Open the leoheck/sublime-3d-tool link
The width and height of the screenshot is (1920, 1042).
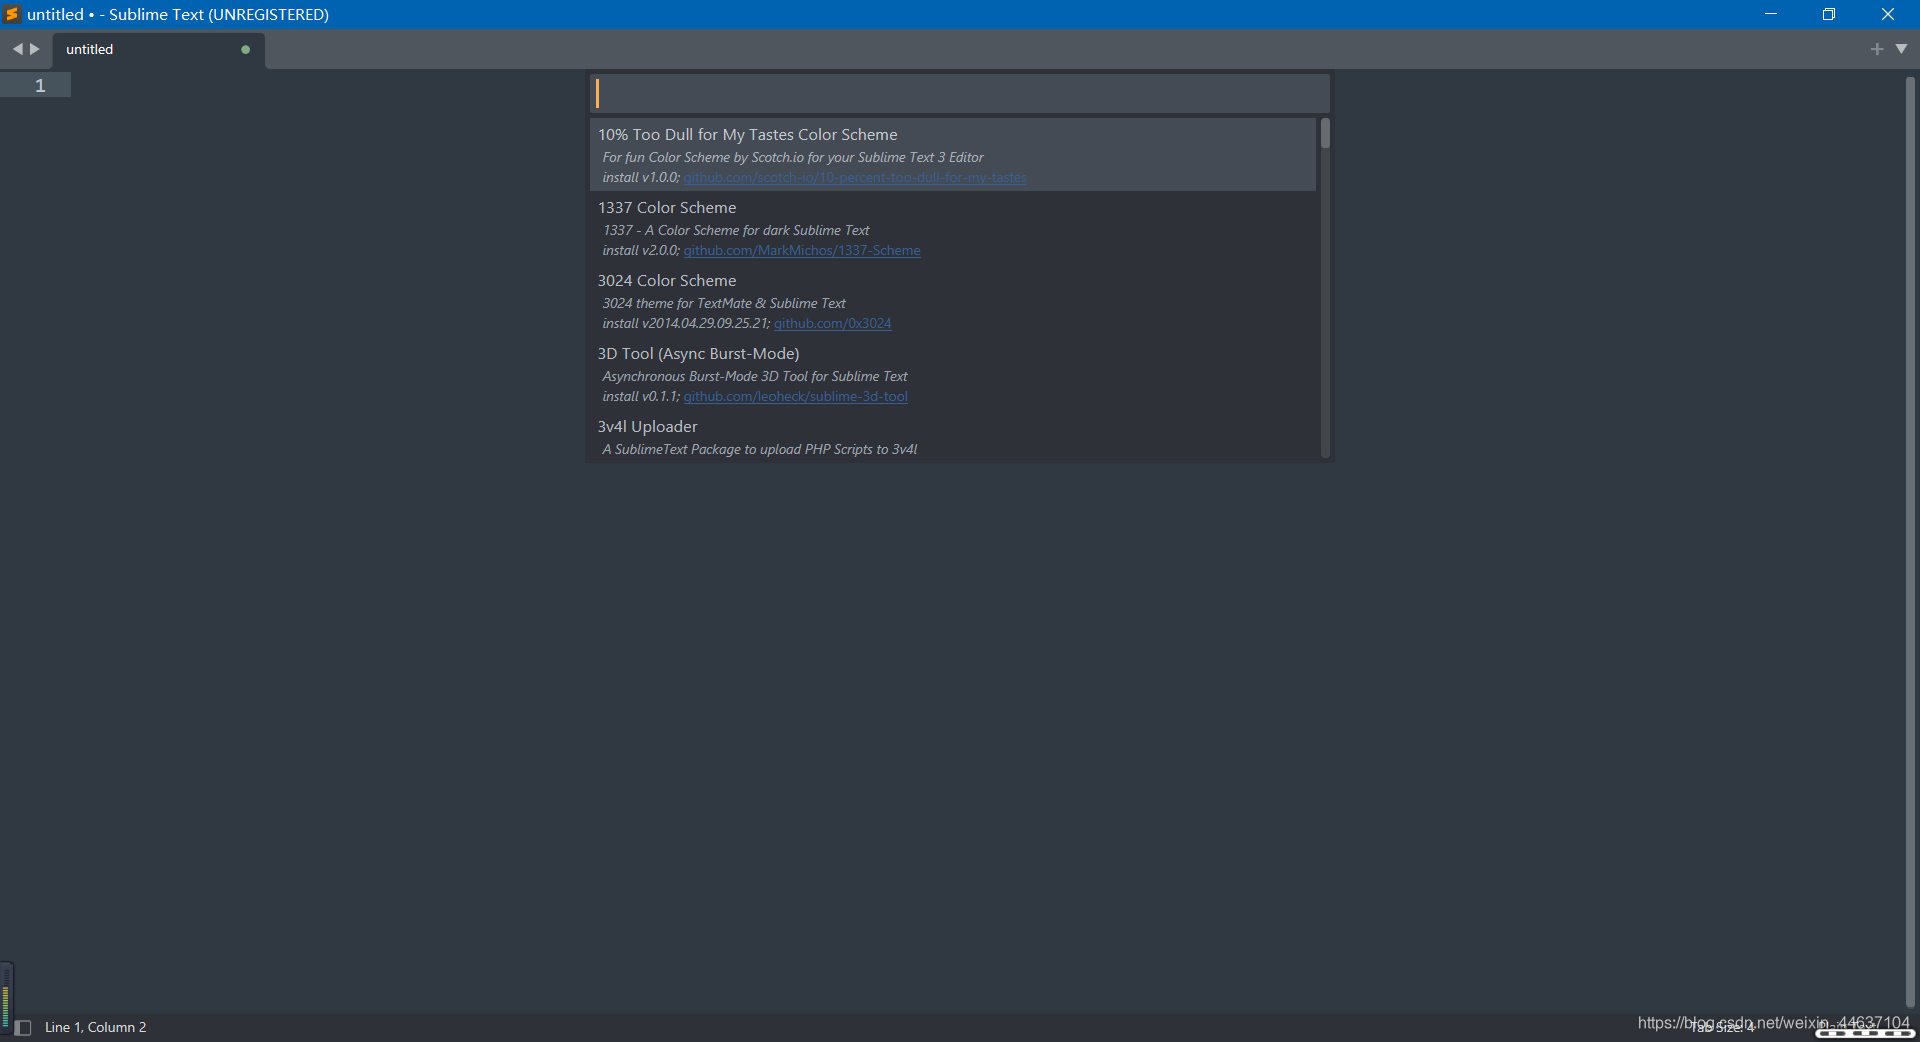[796, 397]
